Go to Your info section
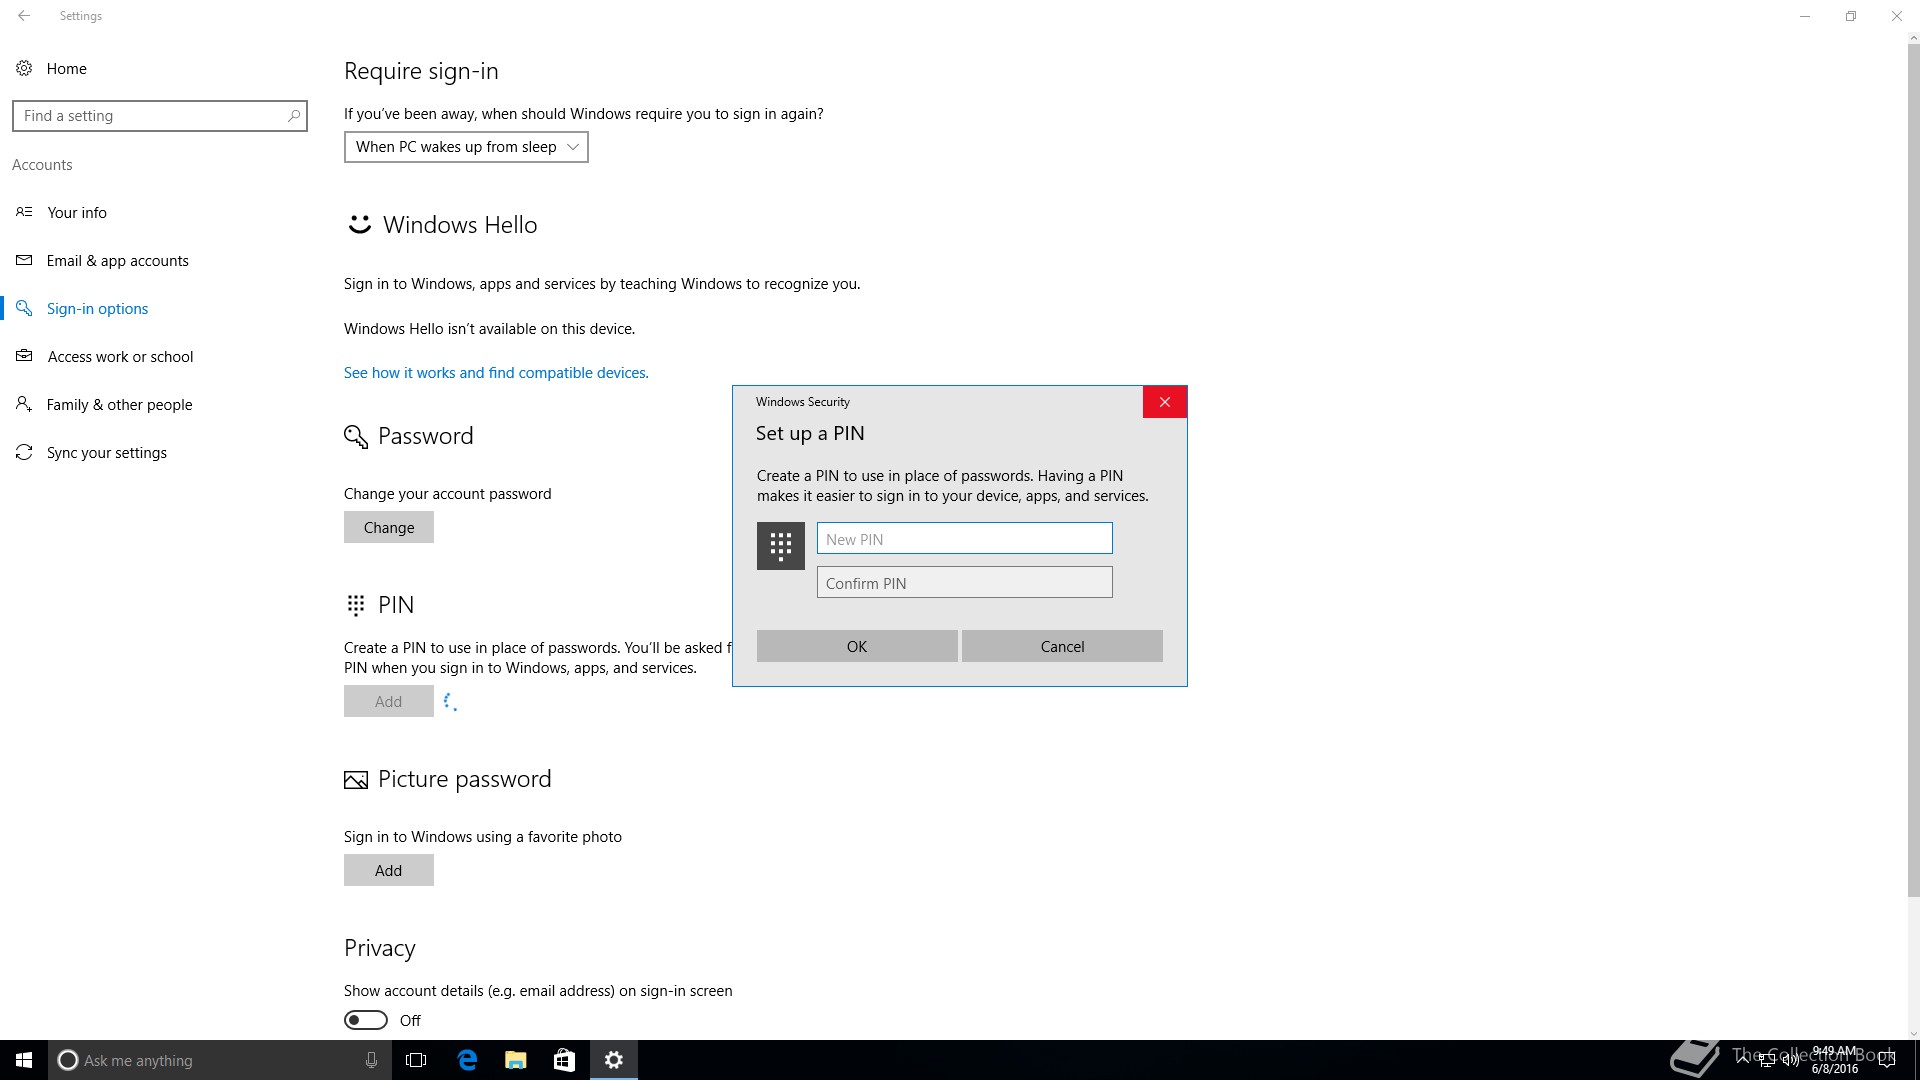 pos(76,212)
